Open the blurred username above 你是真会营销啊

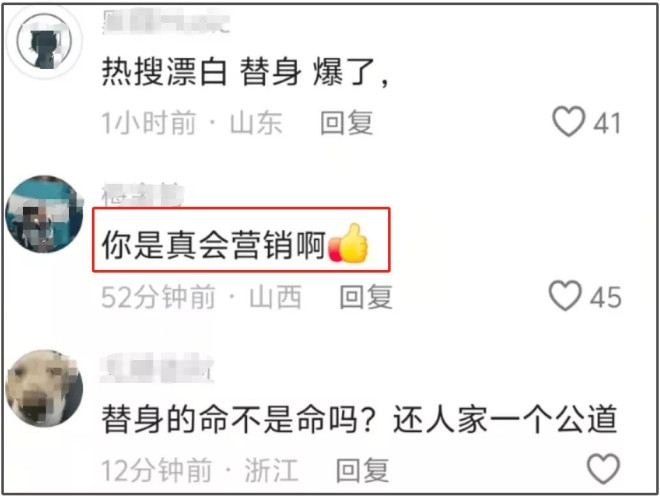[x=143, y=195]
